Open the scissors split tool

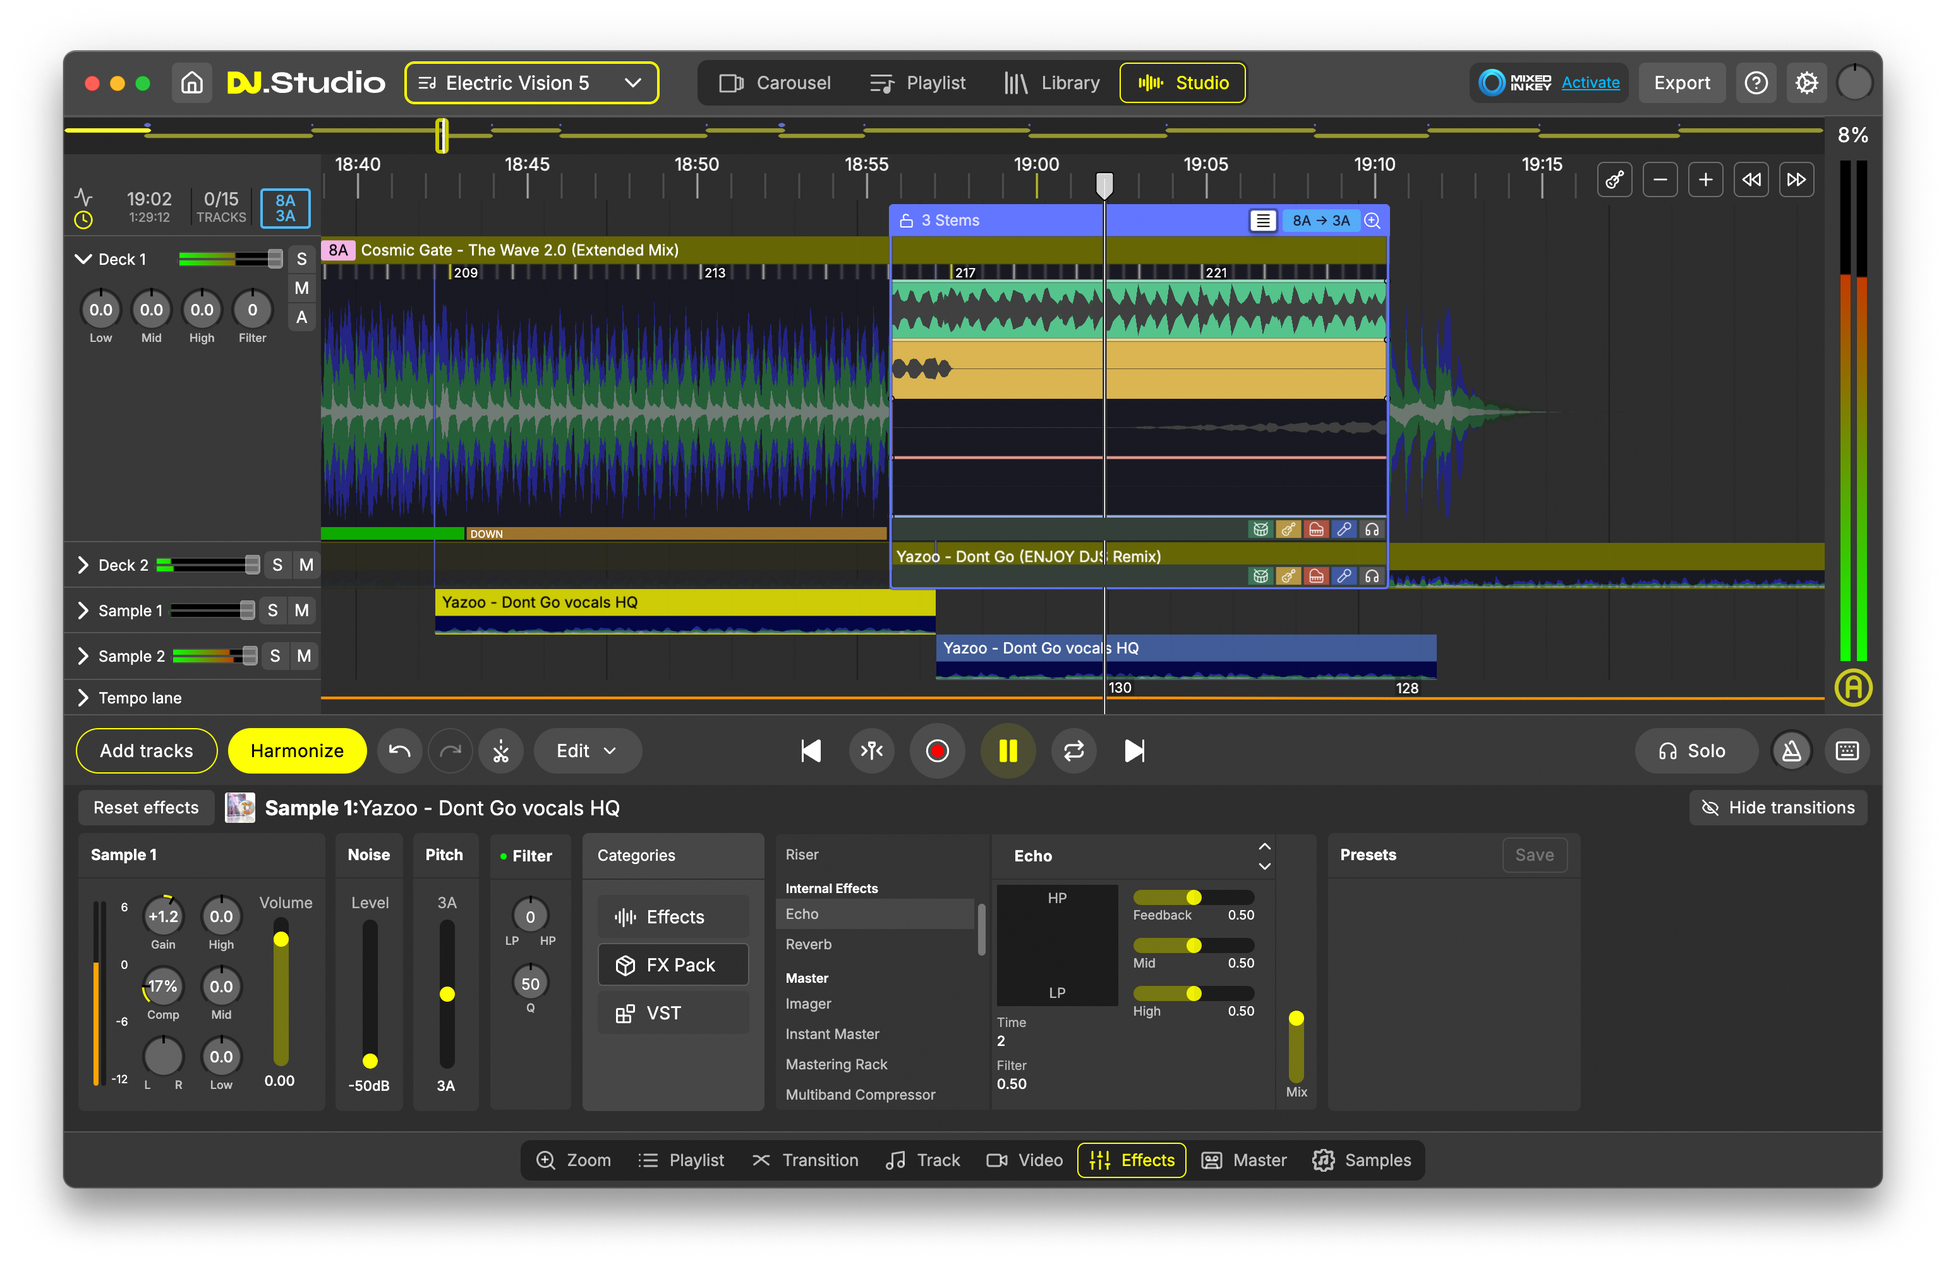(501, 751)
